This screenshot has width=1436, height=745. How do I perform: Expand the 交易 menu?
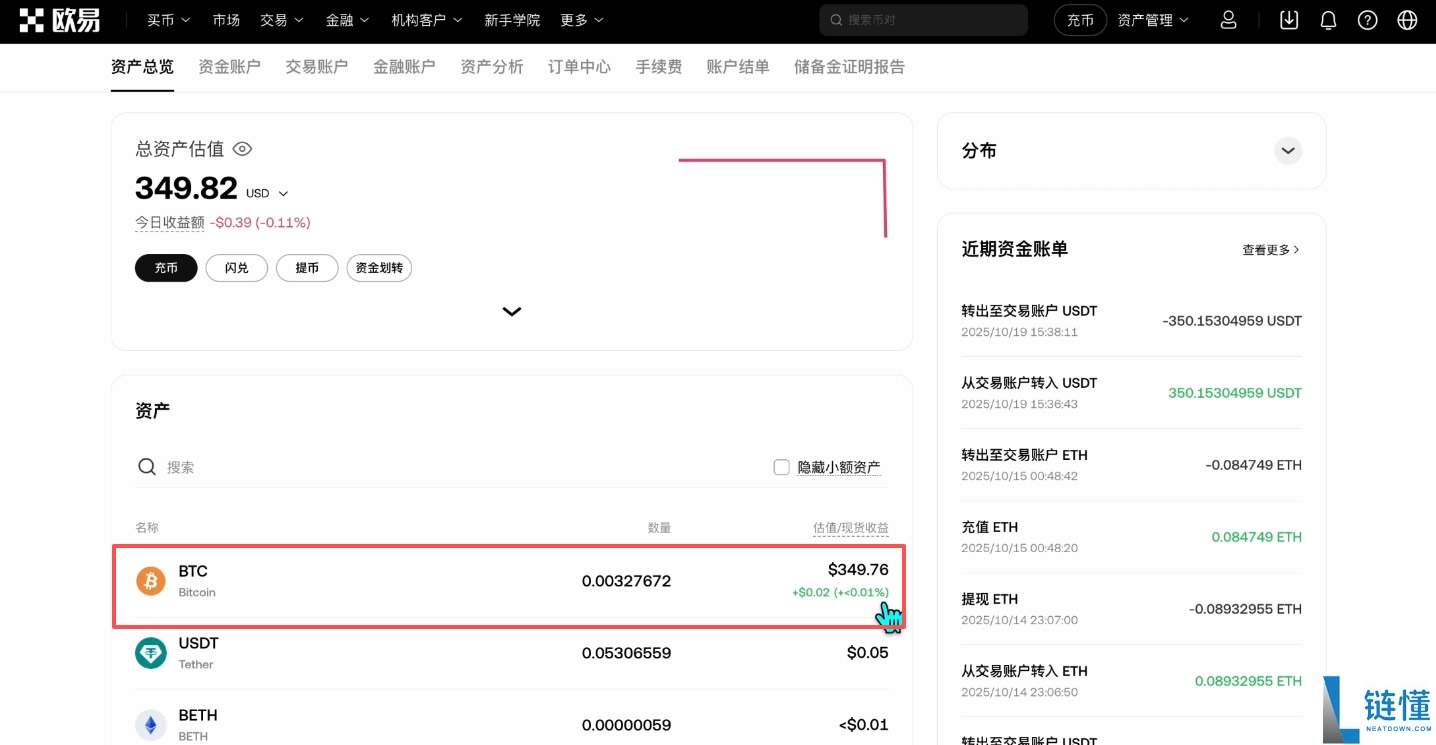pyautogui.click(x=282, y=20)
